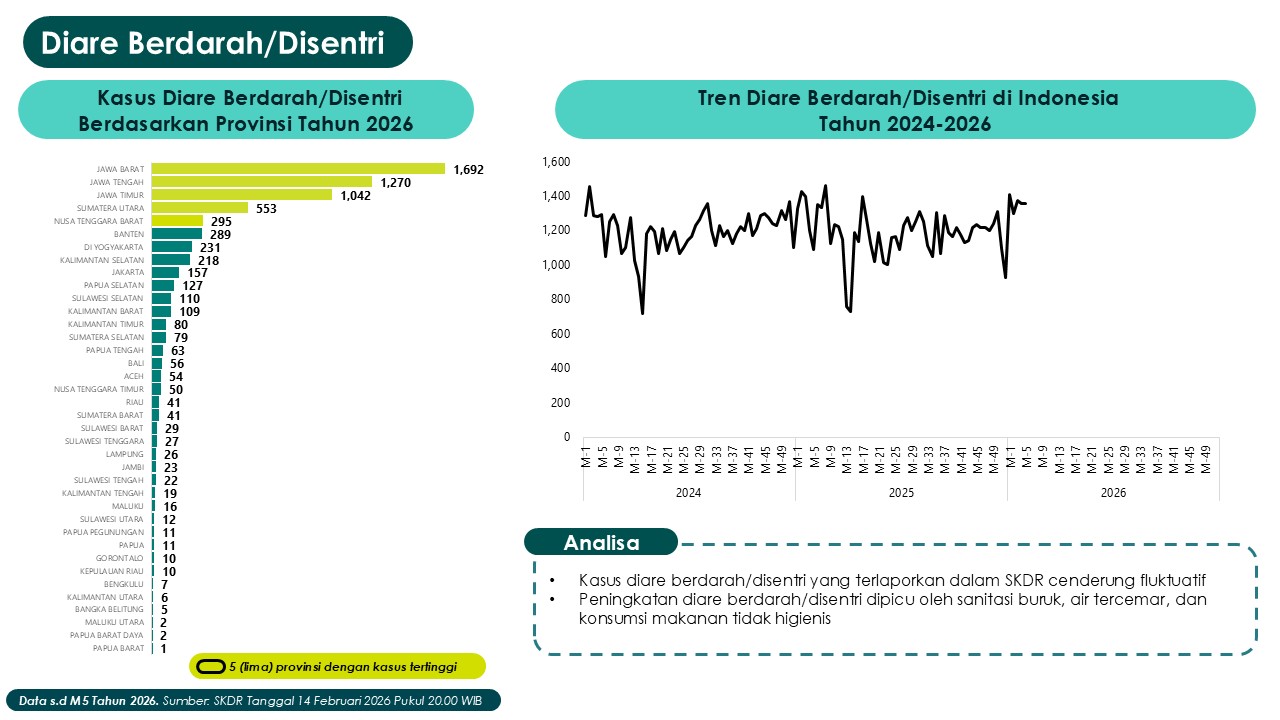Click the province chart title heading
The height and width of the screenshot is (720, 1280).
coord(246,110)
